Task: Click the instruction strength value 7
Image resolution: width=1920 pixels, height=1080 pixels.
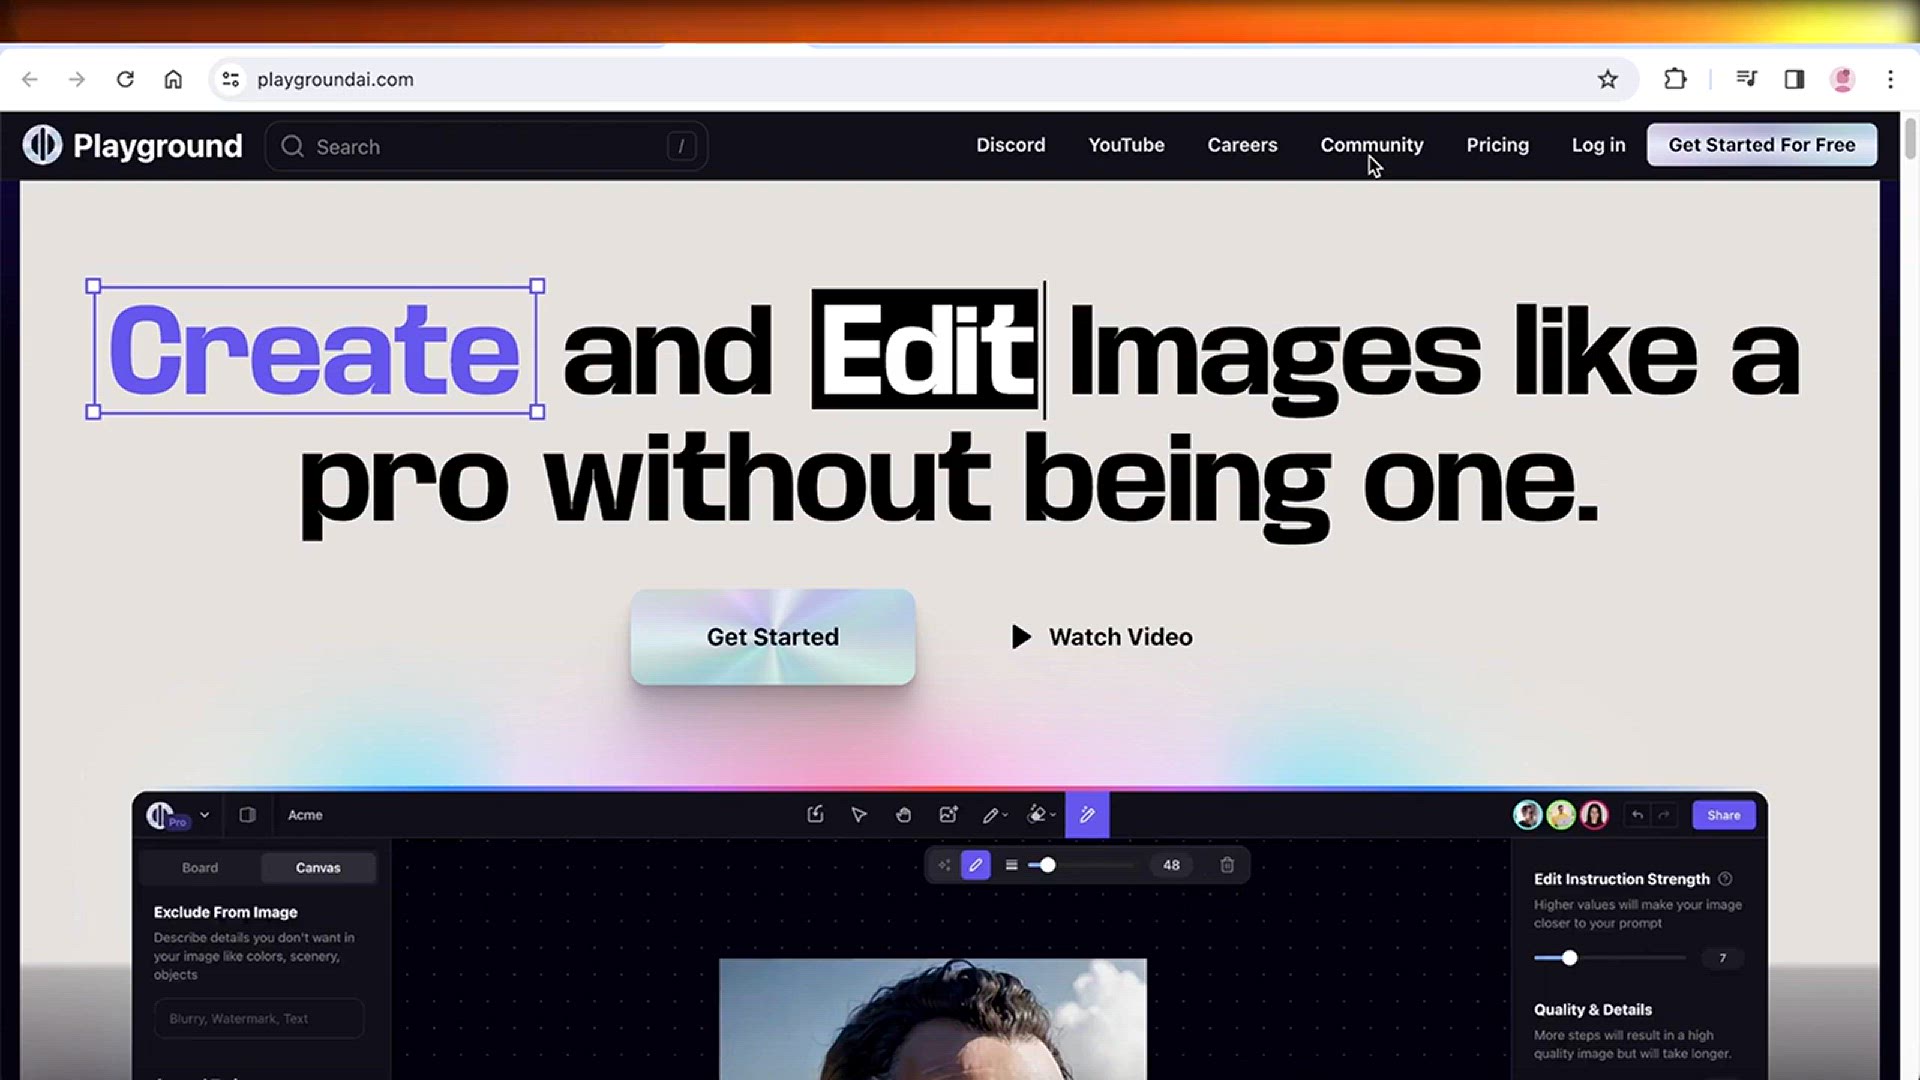Action: (1722, 958)
